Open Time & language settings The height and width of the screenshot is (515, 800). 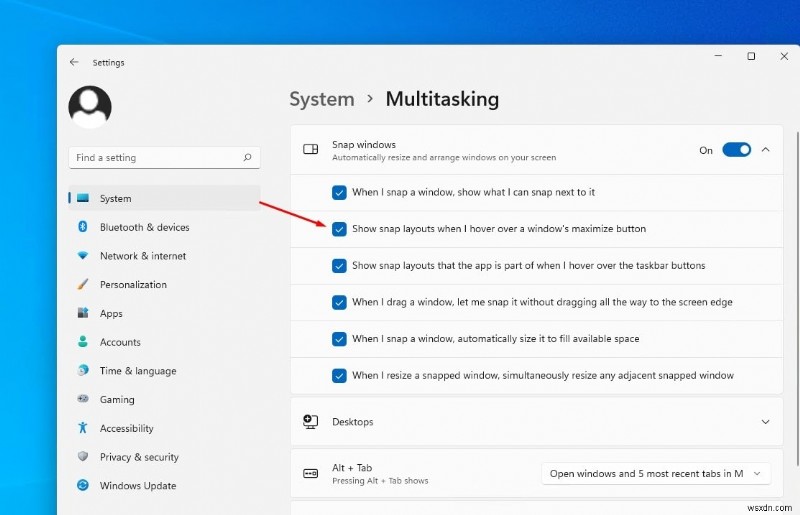tap(164, 371)
